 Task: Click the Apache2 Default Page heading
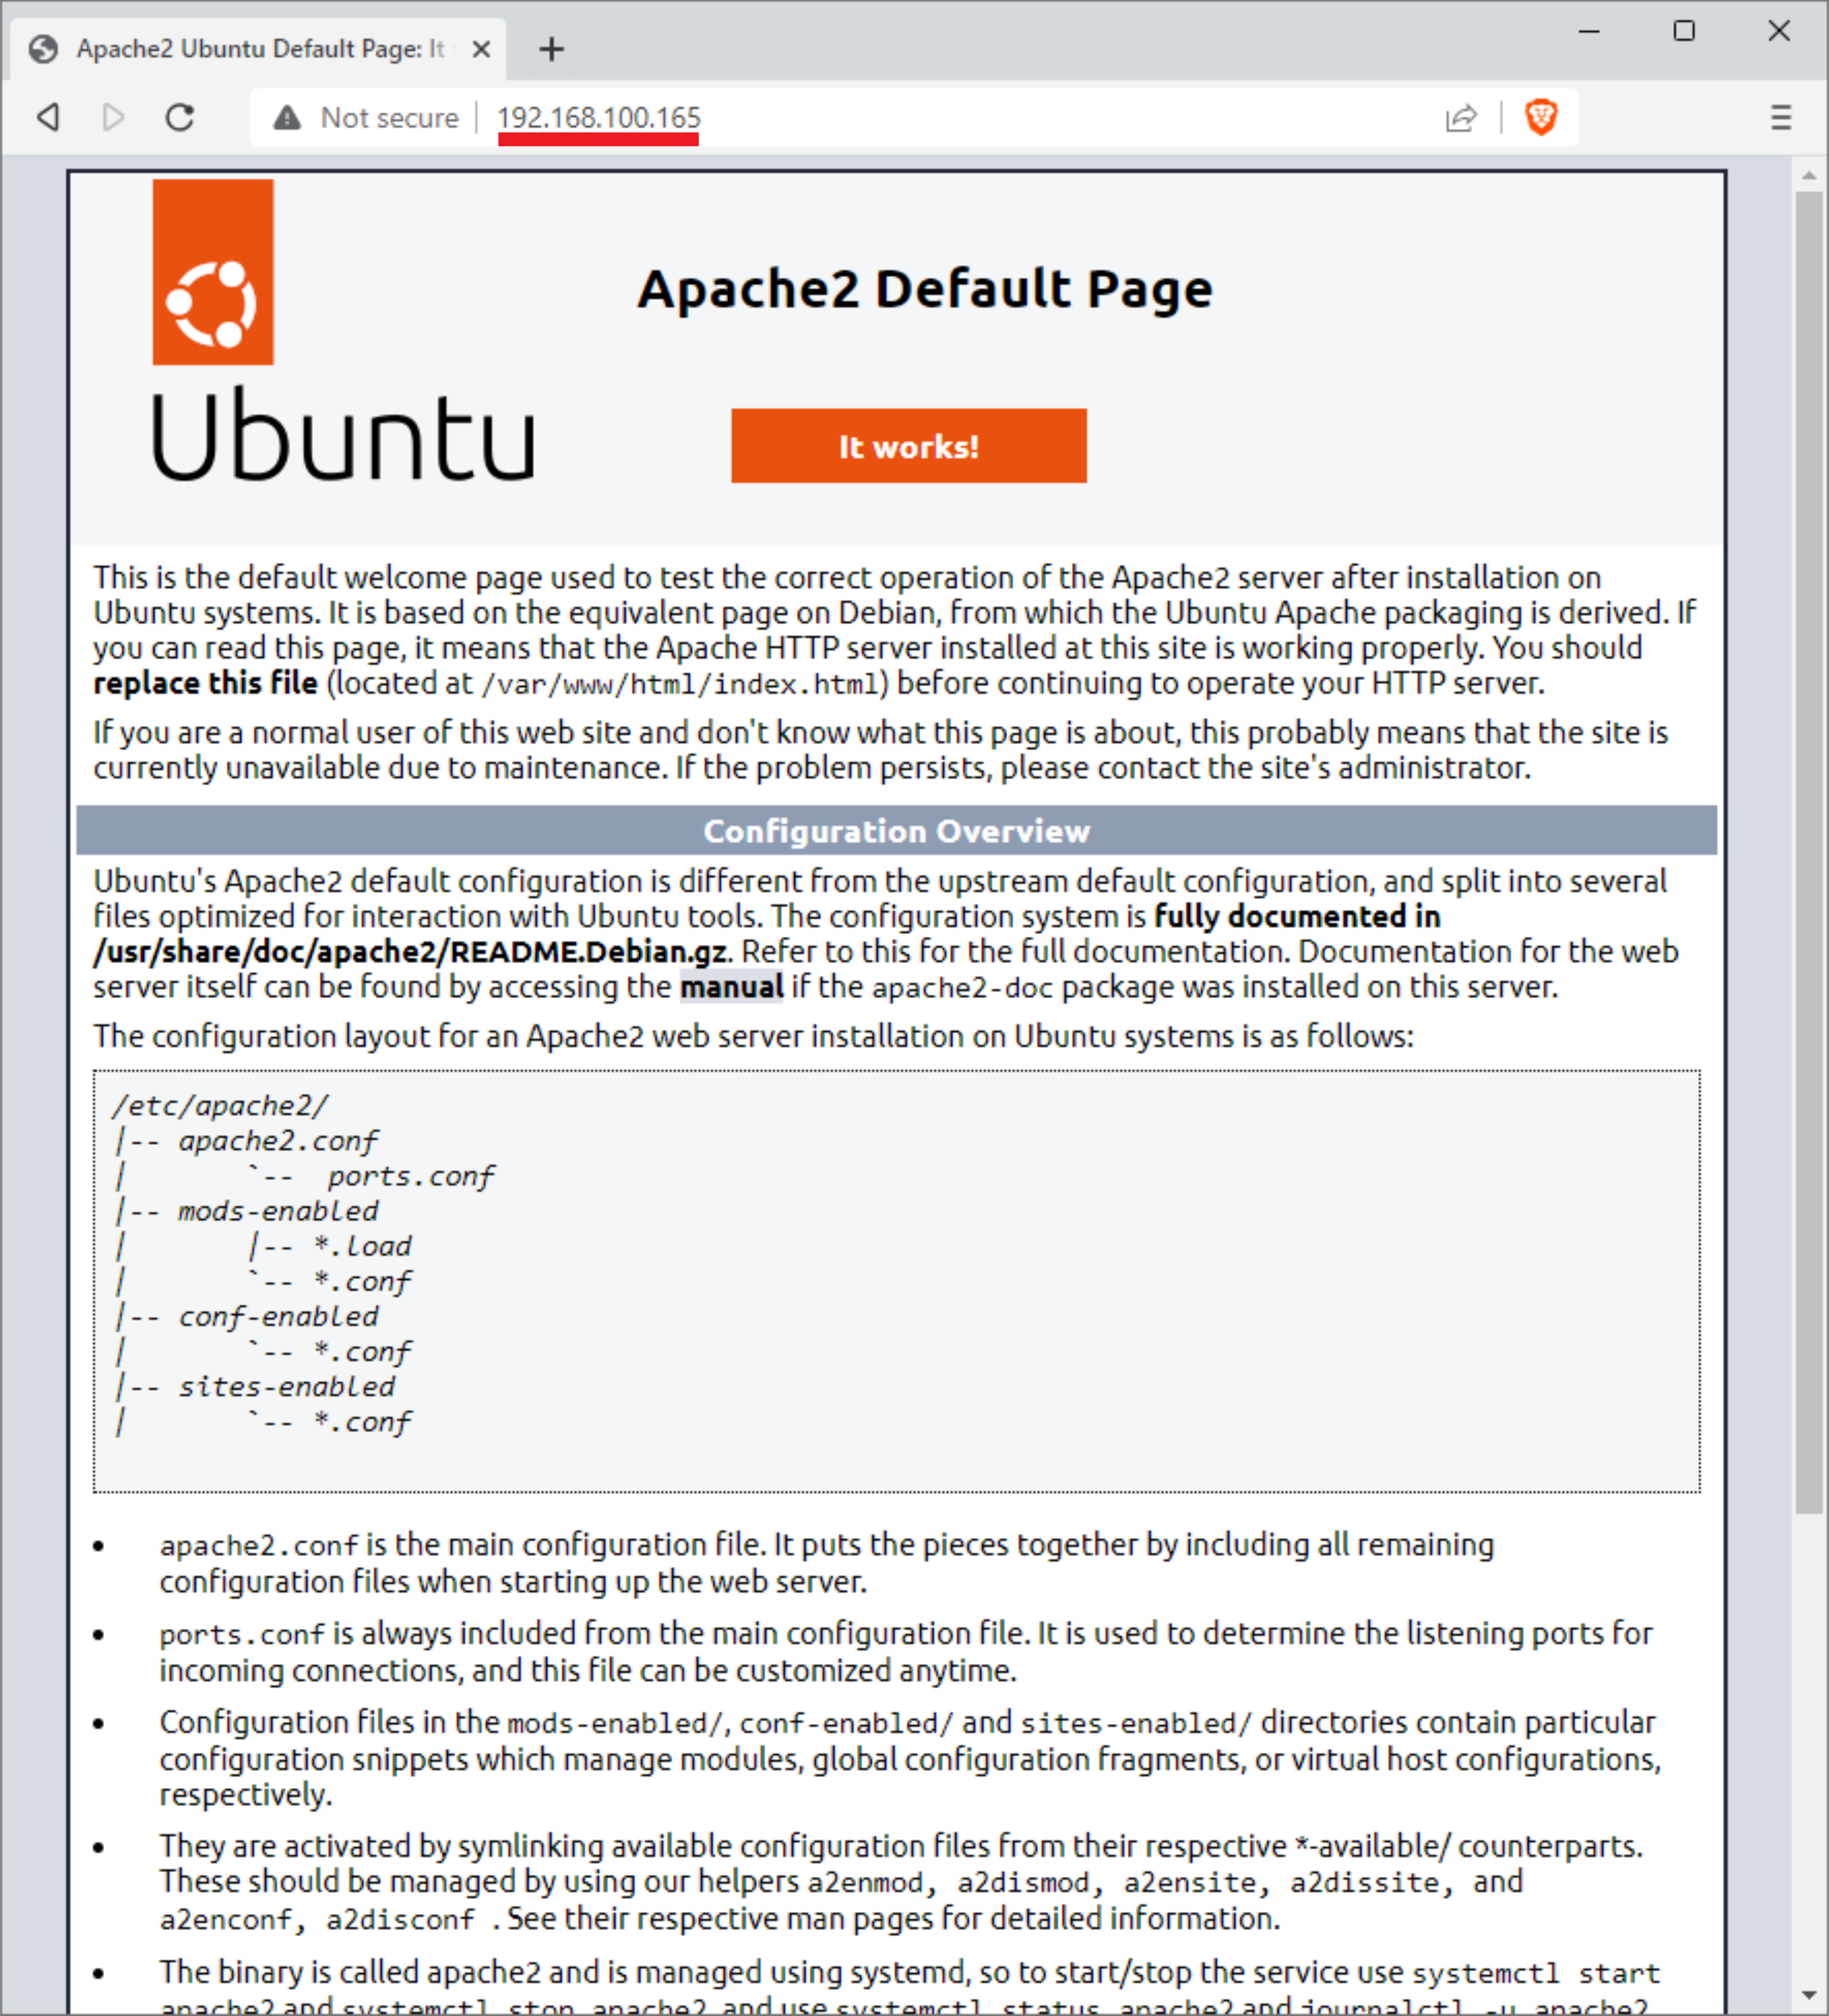pos(925,290)
